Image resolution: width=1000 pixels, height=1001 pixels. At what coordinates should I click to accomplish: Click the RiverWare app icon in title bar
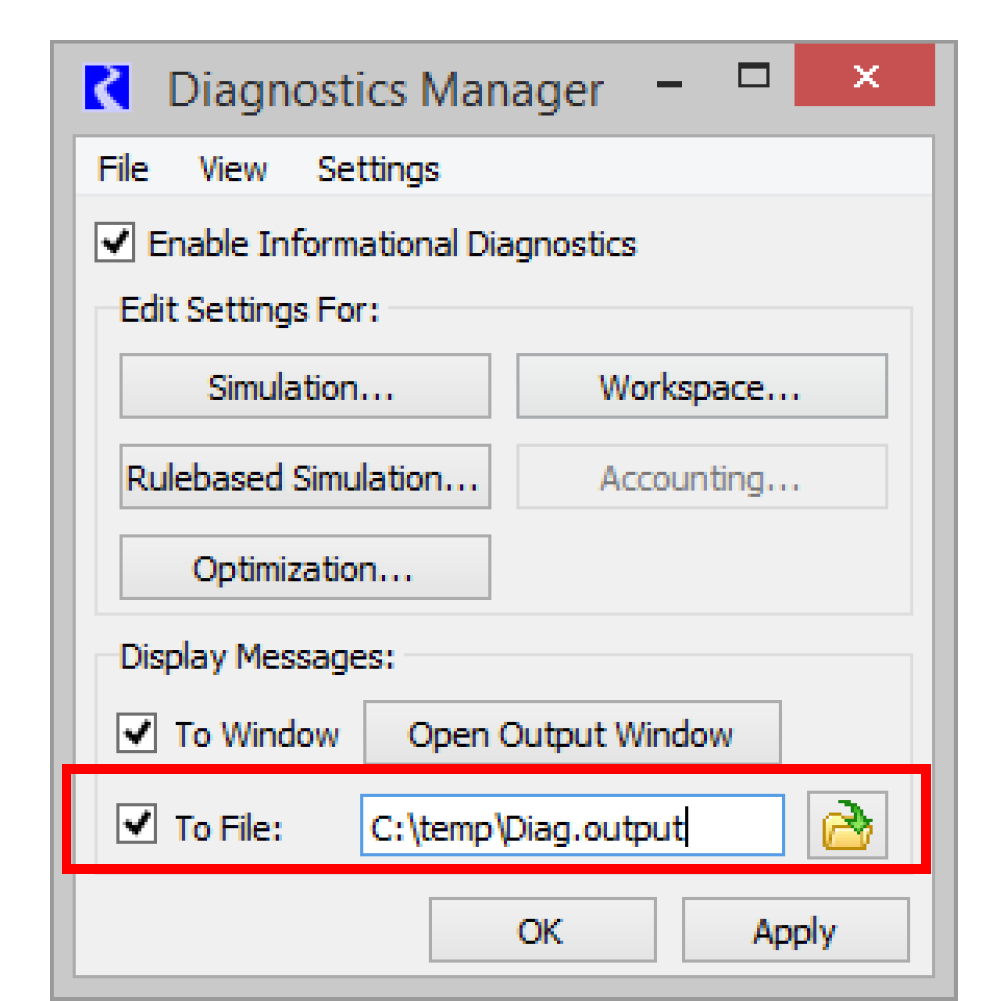(107, 89)
